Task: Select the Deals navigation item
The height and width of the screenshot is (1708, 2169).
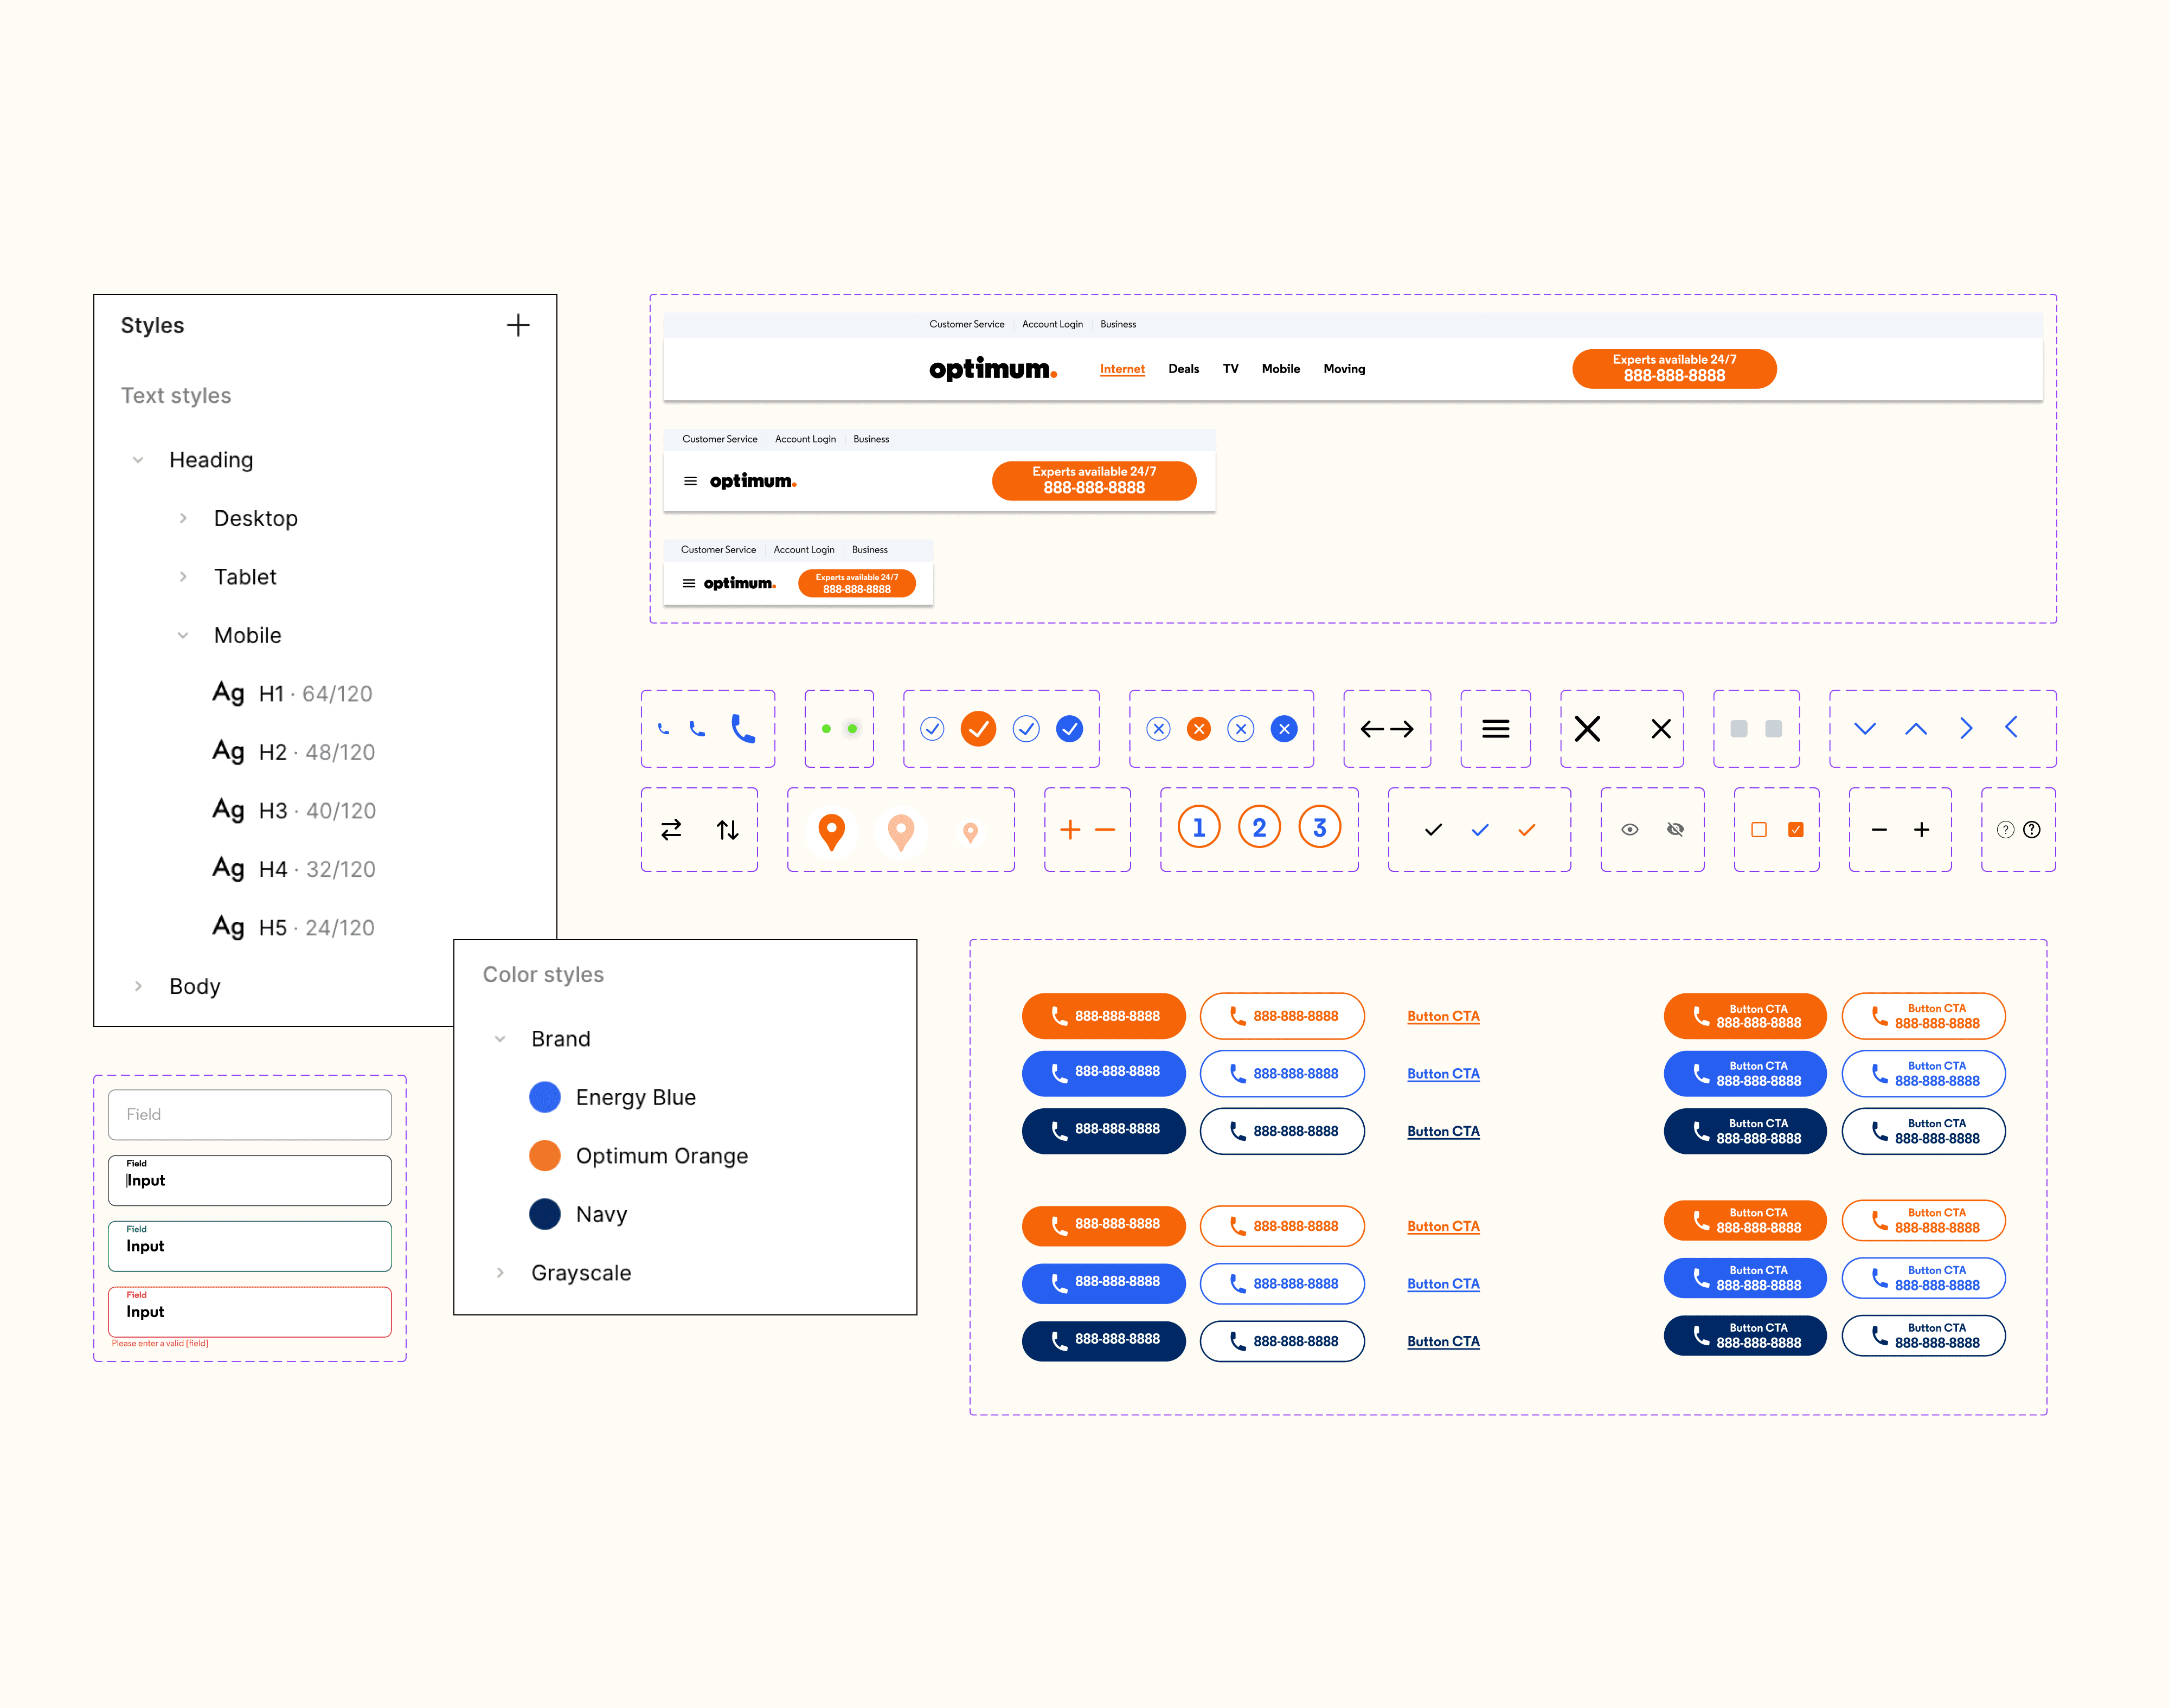Action: coord(1183,369)
